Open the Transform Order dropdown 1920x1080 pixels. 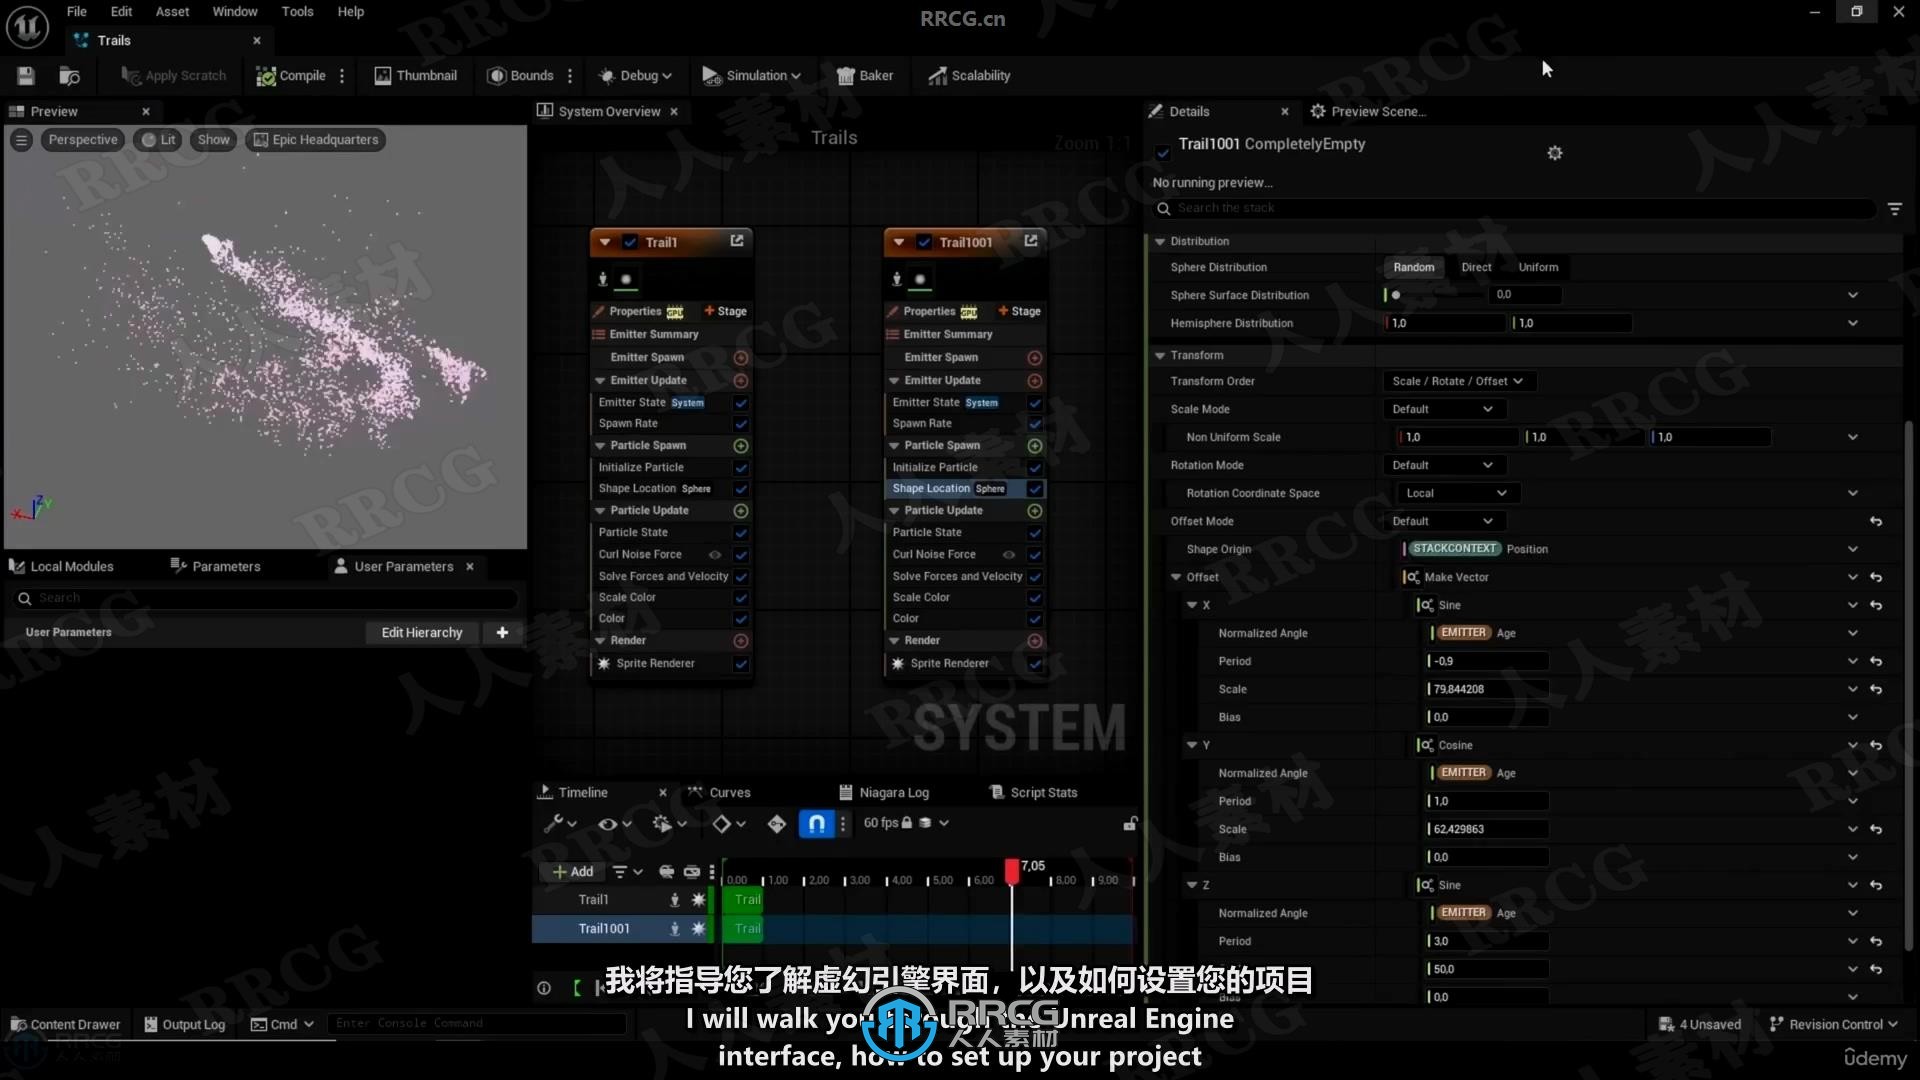[1458, 381]
